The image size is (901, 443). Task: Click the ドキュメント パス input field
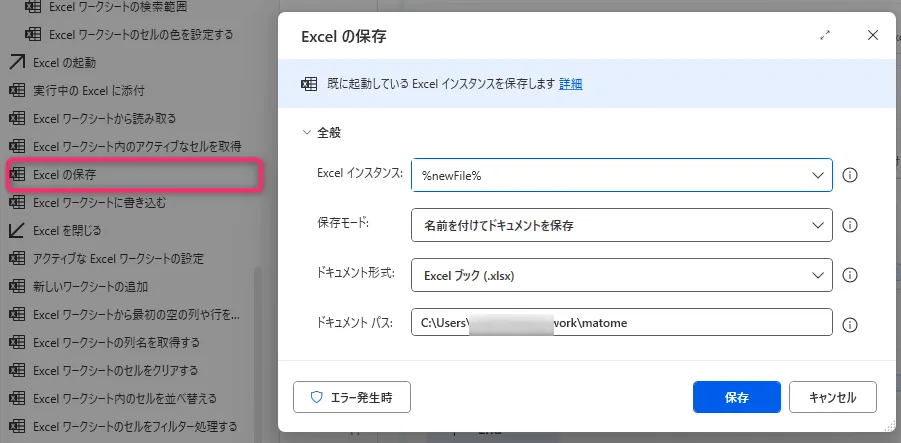(621, 323)
